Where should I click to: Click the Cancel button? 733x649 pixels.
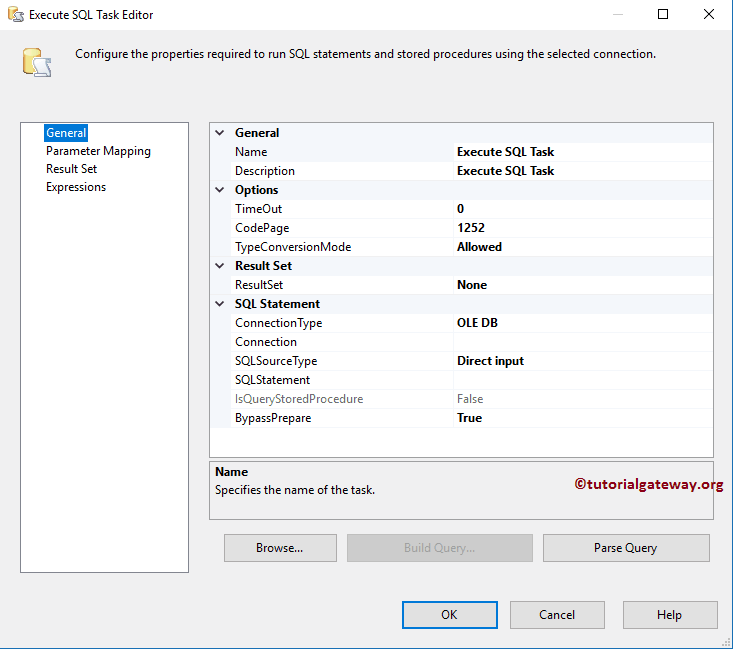(x=557, y=615)
